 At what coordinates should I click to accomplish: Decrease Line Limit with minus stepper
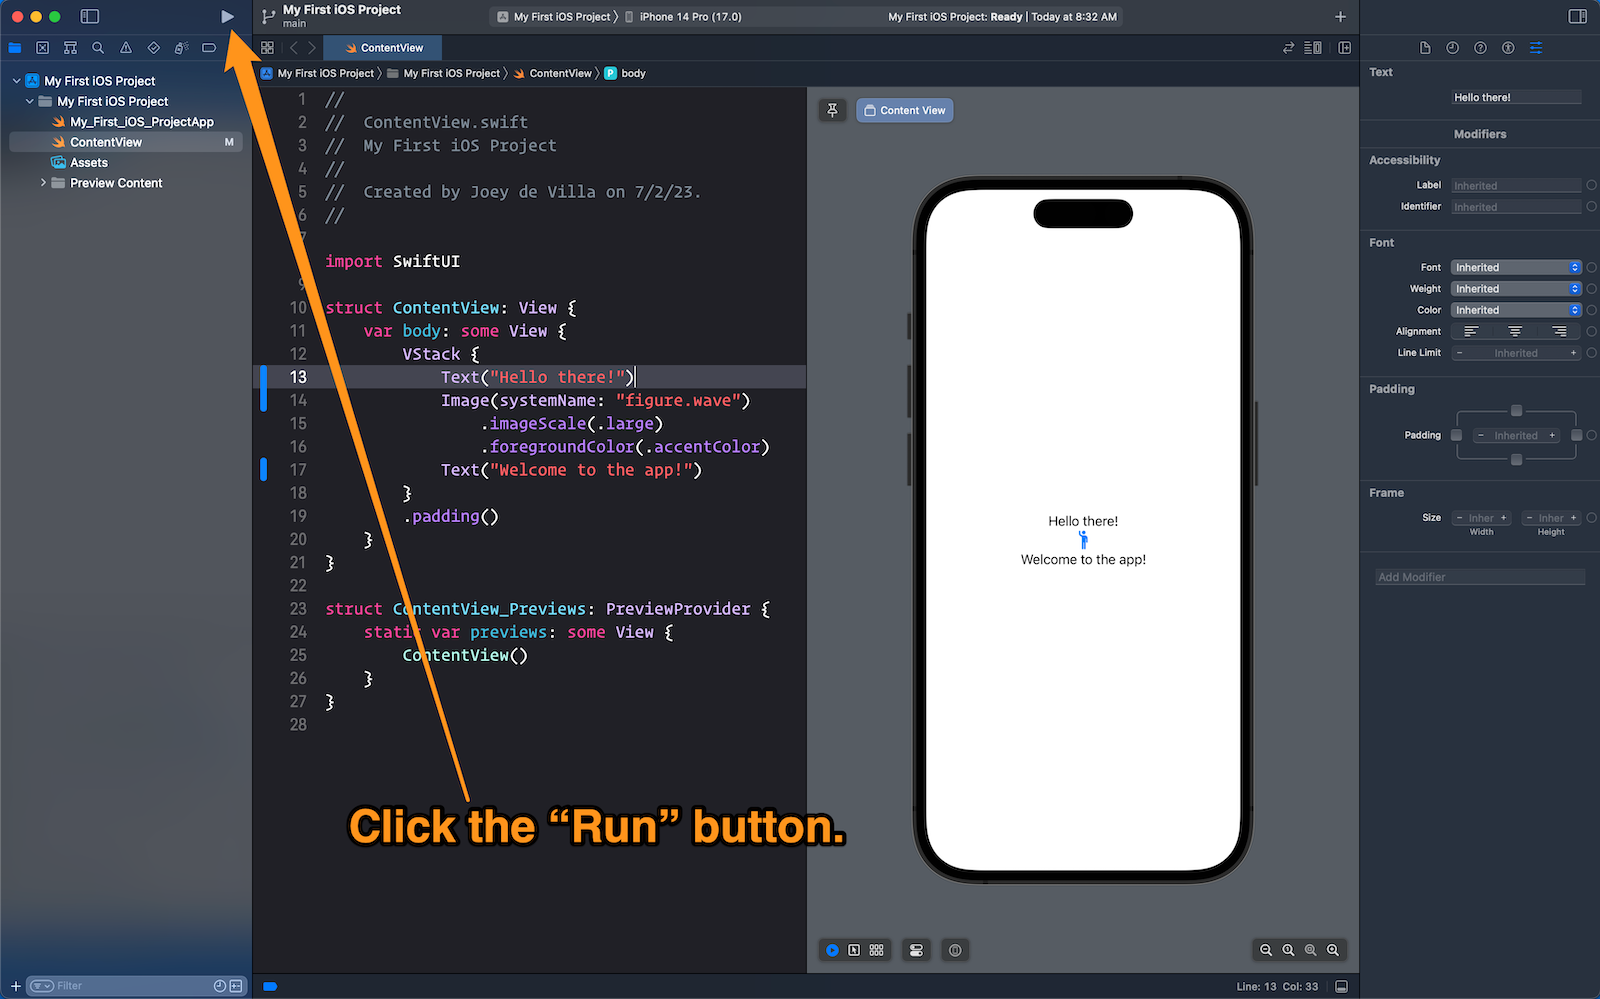[1460, 353]
